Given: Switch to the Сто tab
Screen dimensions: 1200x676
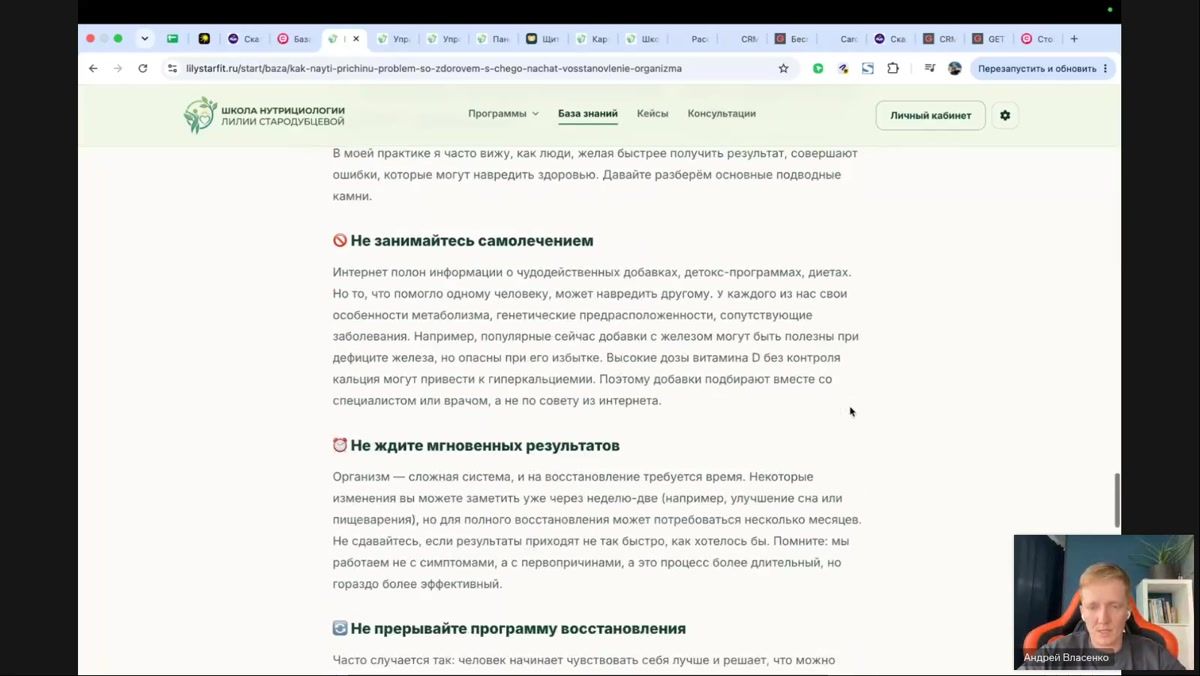Looking at the screenshot, I should pyautogui.click(x=1038, y=39).
